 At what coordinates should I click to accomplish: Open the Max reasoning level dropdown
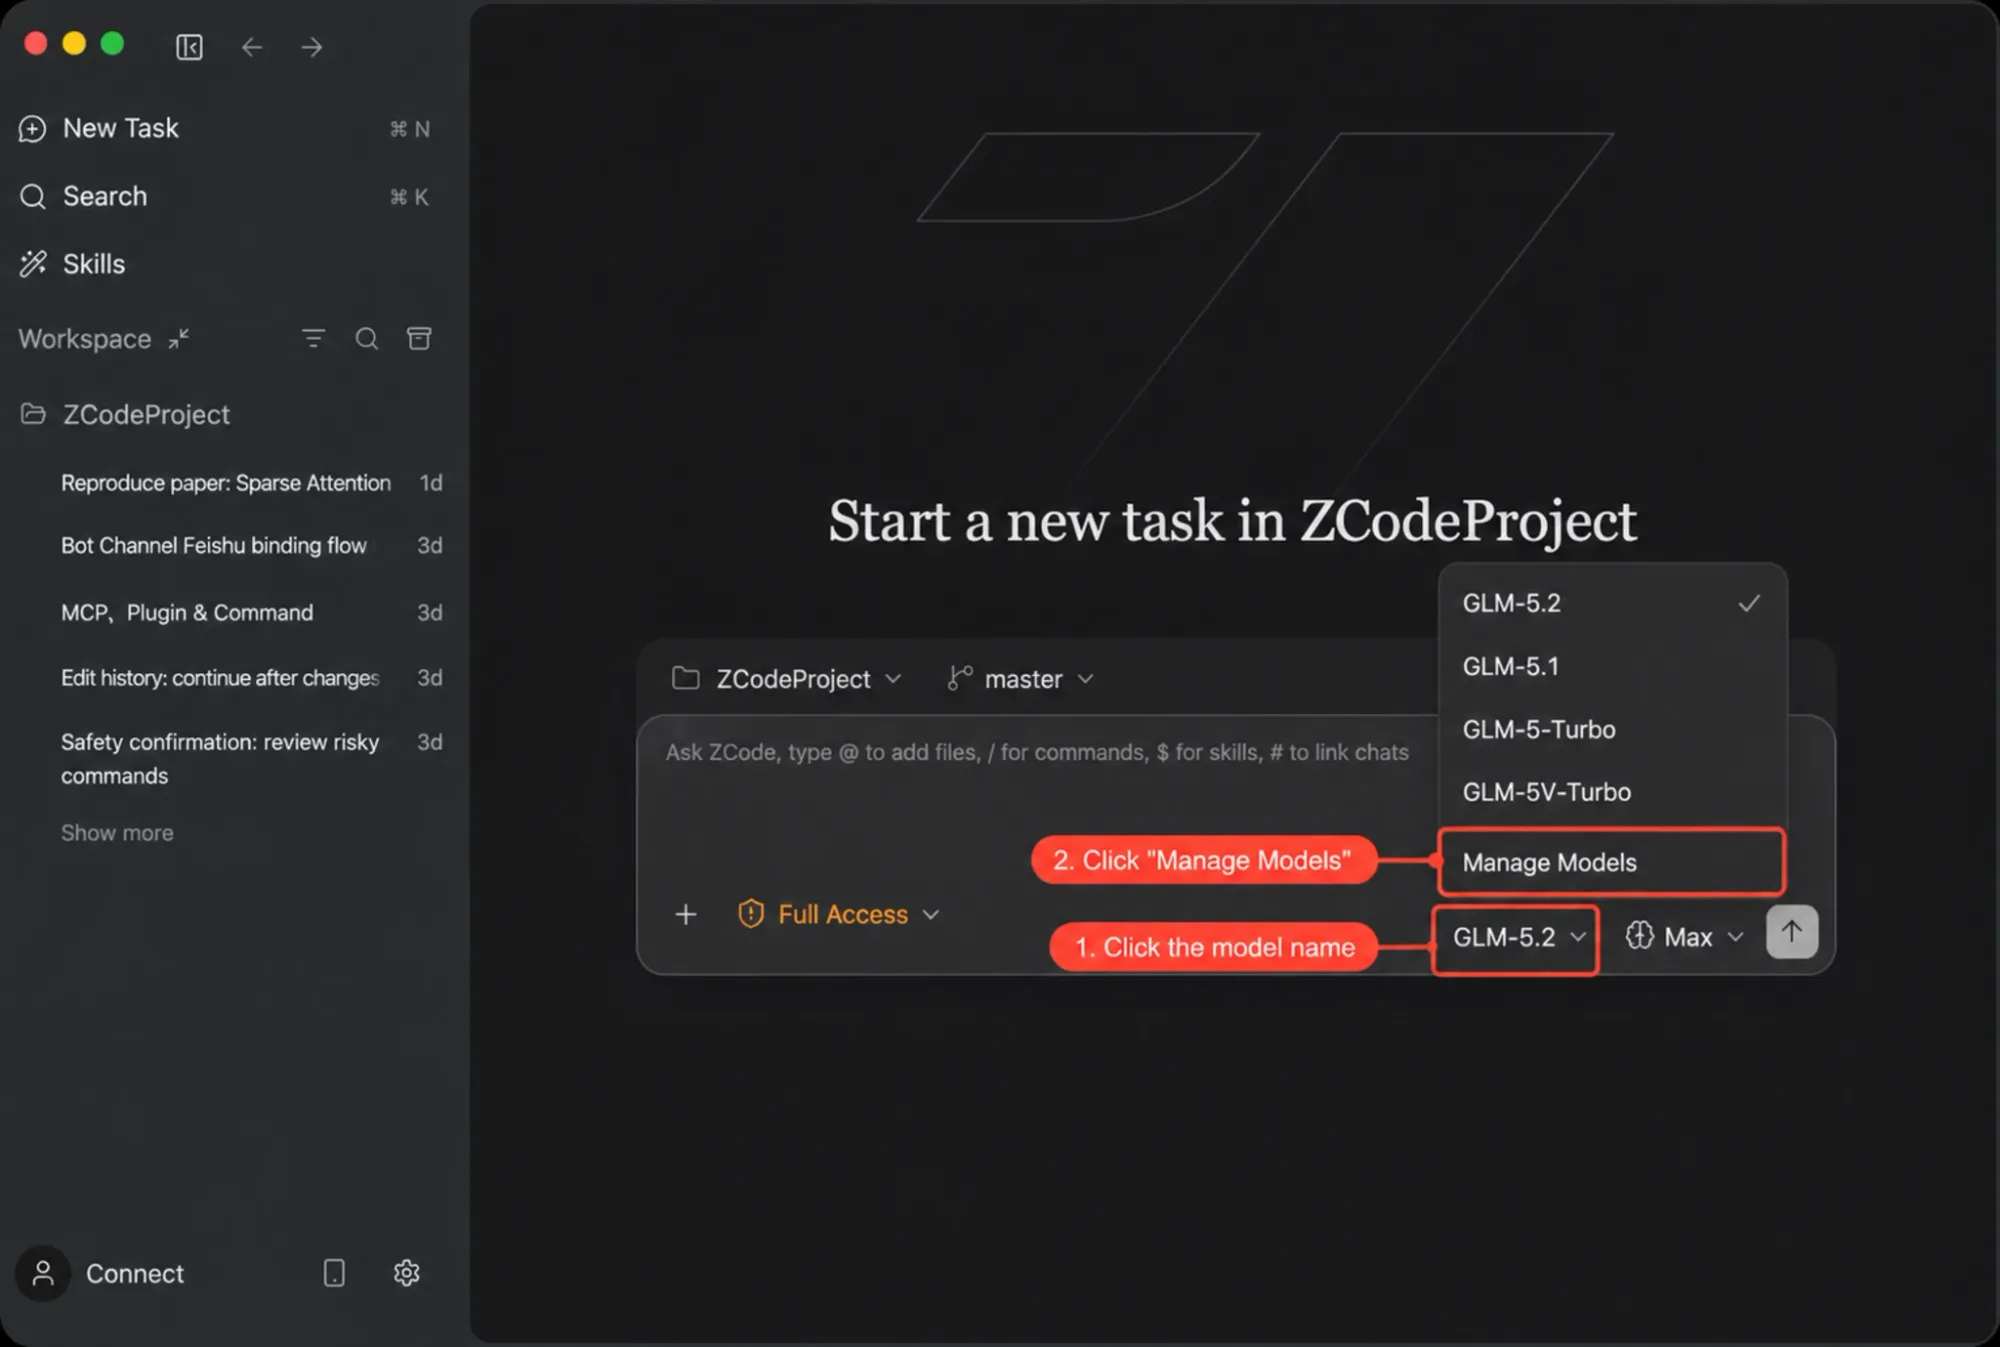click(1685, 937)
